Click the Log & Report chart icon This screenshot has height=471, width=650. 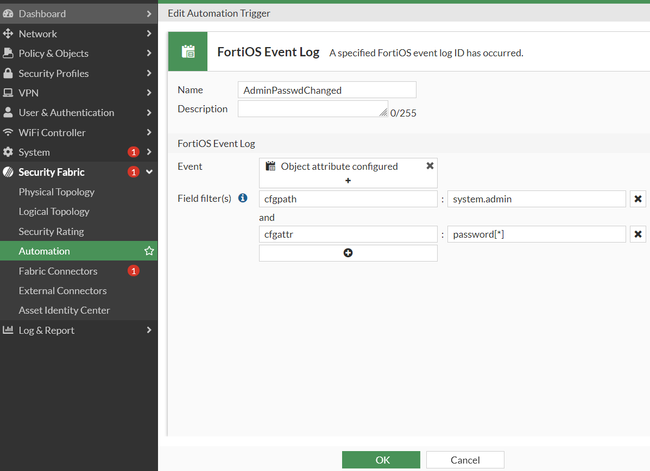(8, 330)
